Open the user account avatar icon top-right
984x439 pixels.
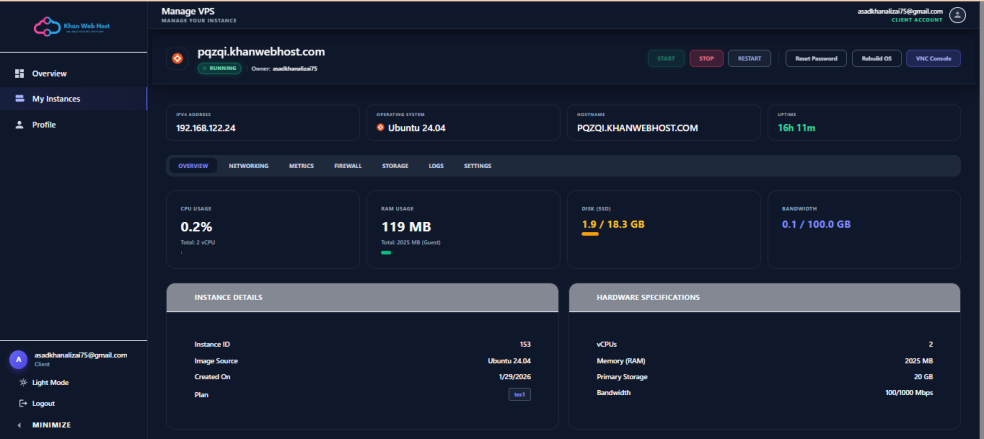(957, 15)
